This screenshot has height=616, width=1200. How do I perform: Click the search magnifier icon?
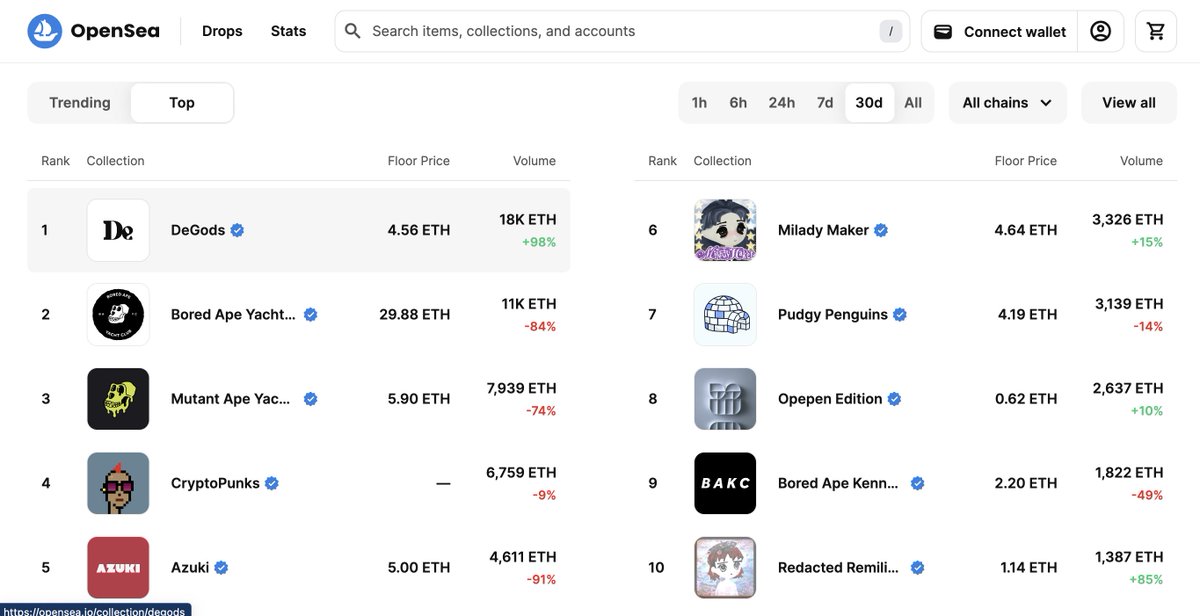(352, 31)
